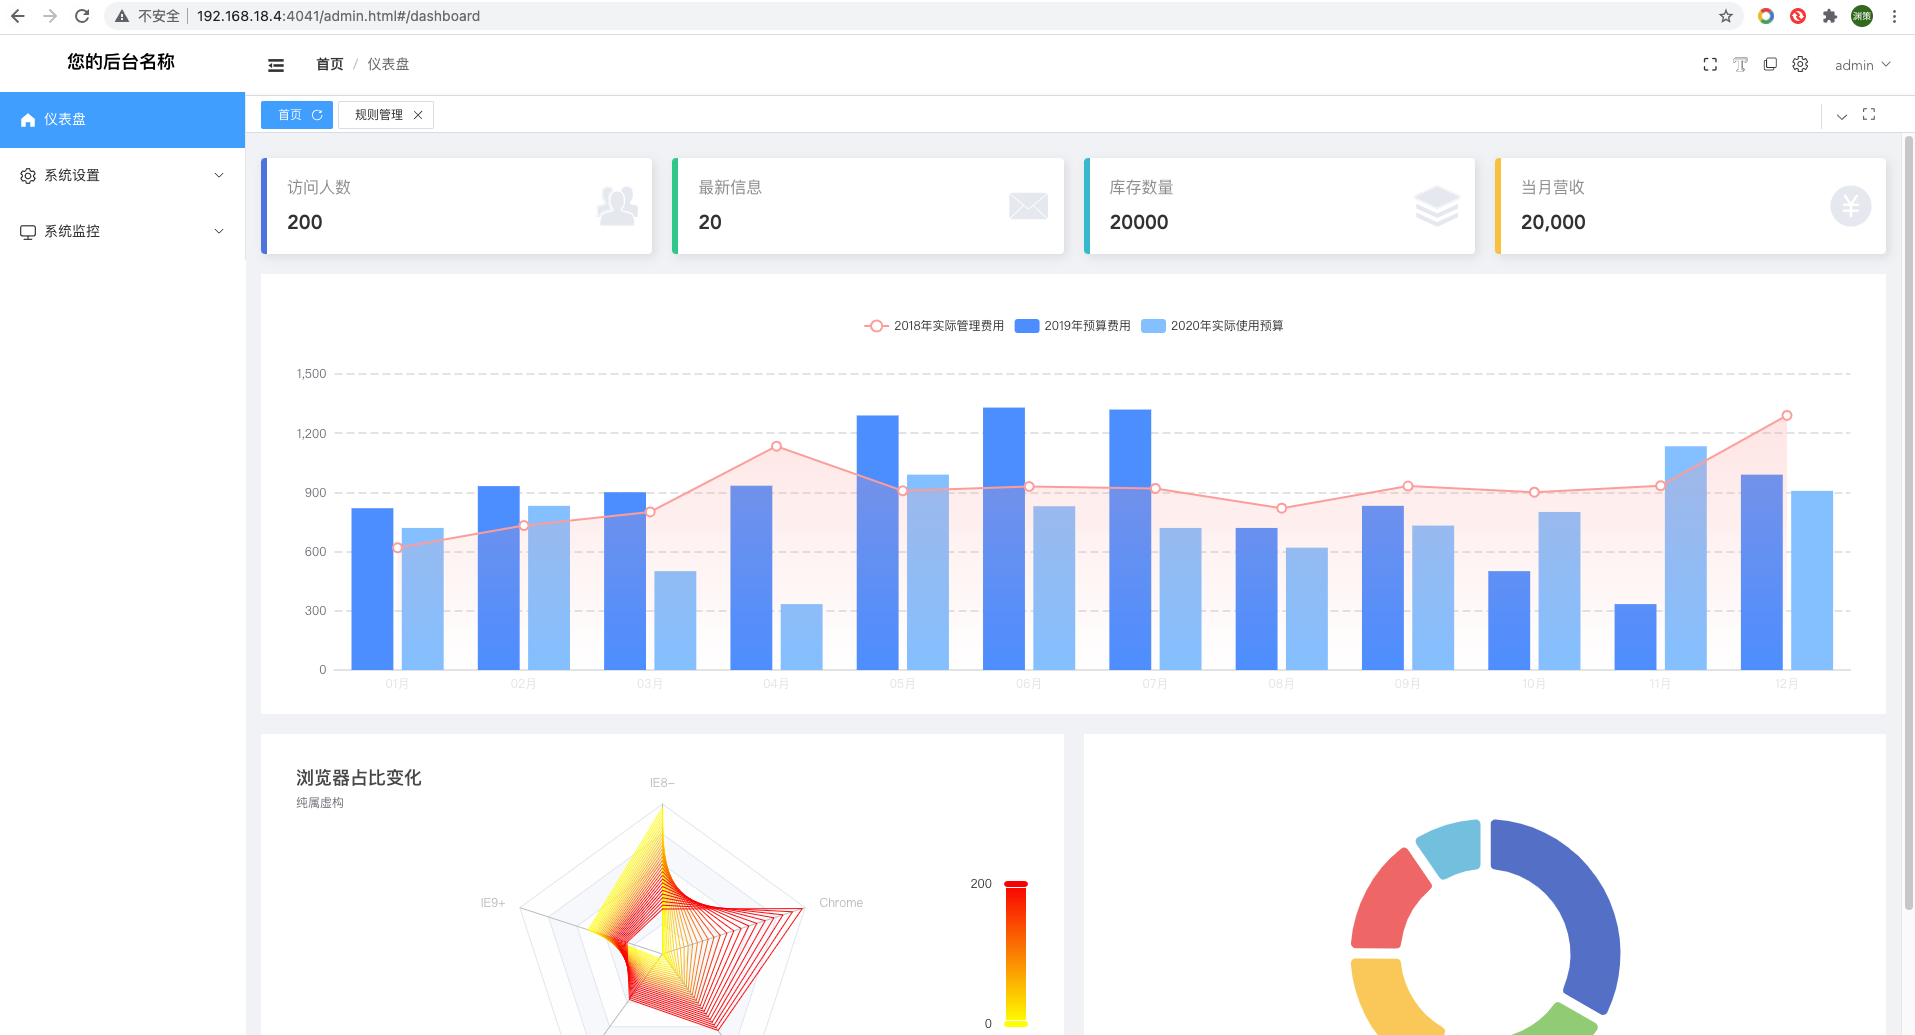Click the 04月 line chart peak point

(776, 447)
